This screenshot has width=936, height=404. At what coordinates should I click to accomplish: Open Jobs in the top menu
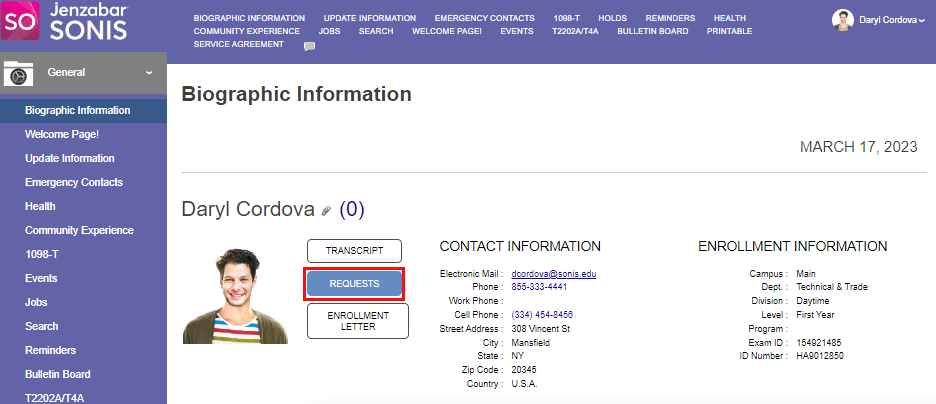click(x=330, y=31)
